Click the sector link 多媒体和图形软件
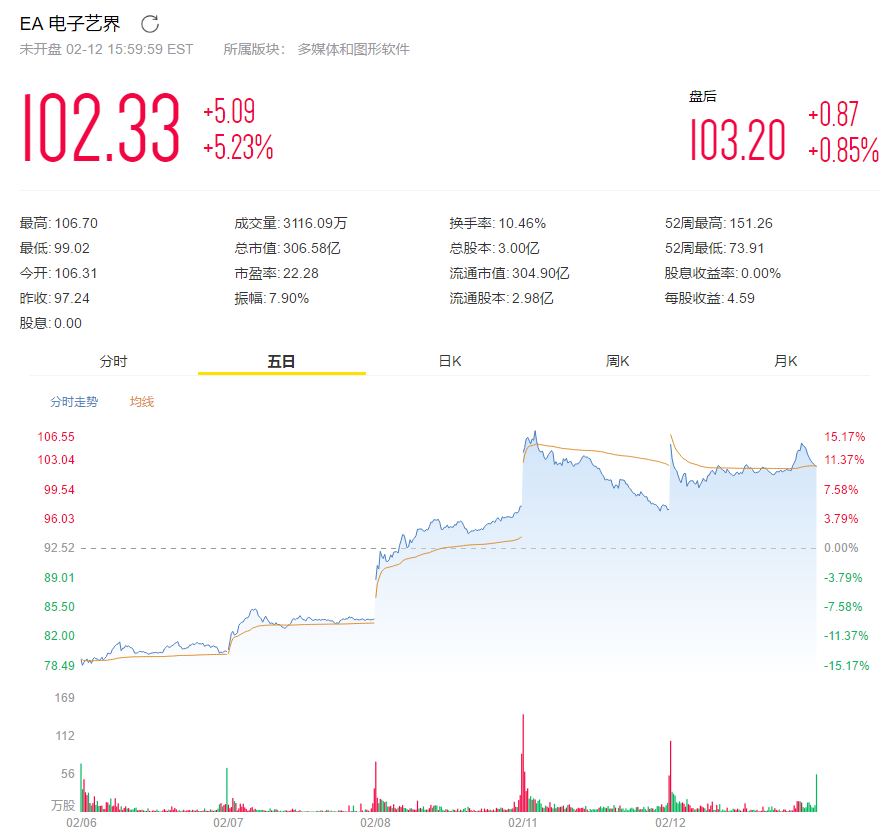Viewport: 886px width, 839px height. point(354,50)
